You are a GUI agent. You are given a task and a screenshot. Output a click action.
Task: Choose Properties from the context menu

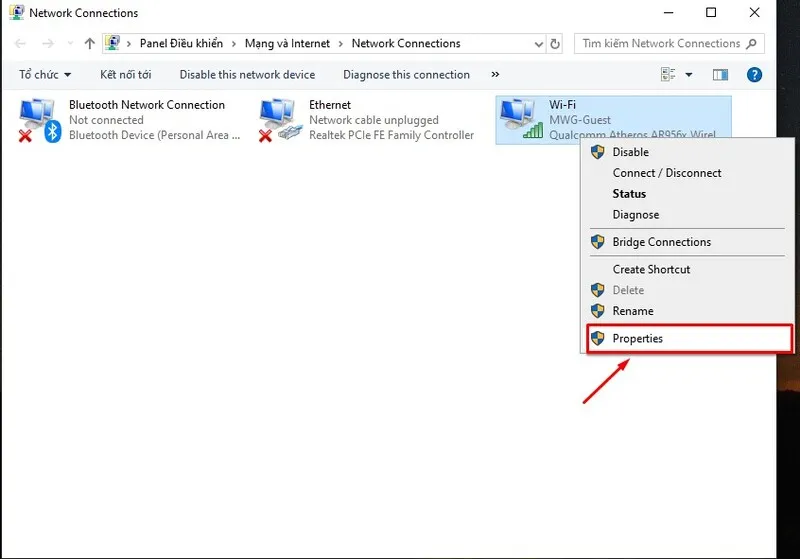tap(637, 339)
